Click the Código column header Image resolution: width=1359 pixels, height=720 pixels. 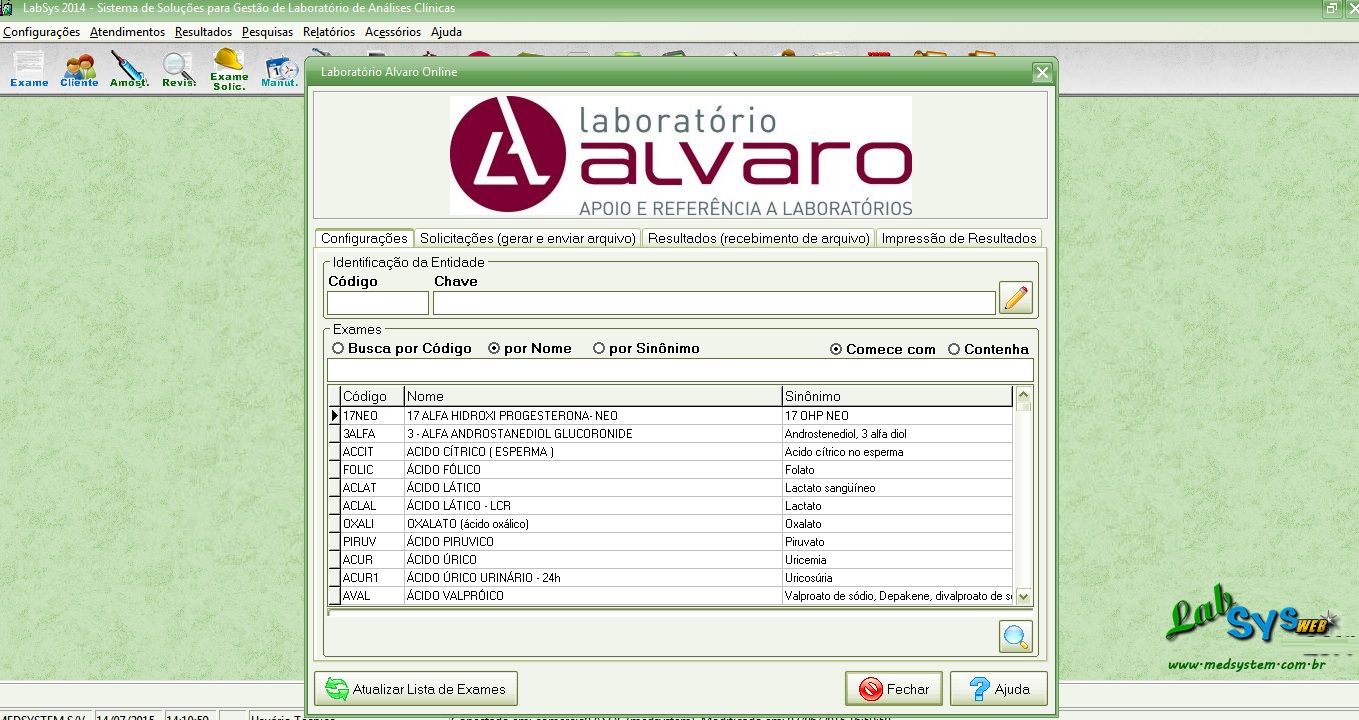point(372,397)
